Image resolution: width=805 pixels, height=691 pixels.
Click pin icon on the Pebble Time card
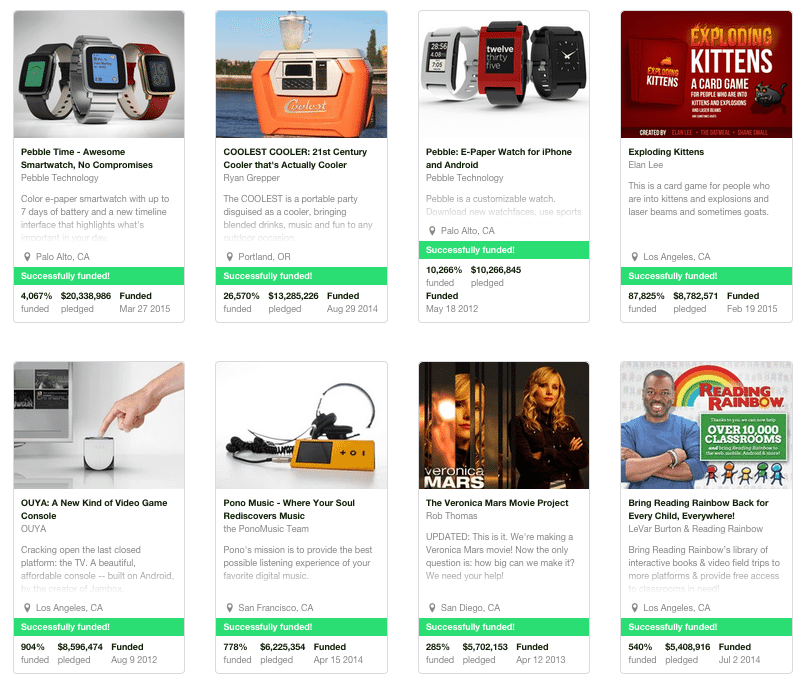(27, 257)
